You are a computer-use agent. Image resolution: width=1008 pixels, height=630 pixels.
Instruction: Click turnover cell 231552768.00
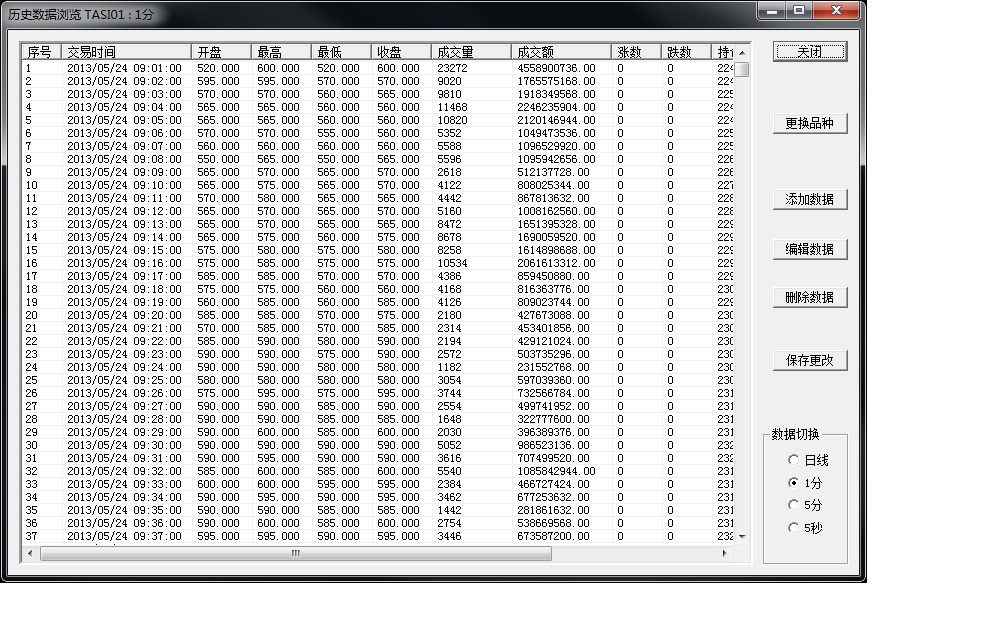coord(554,367)
